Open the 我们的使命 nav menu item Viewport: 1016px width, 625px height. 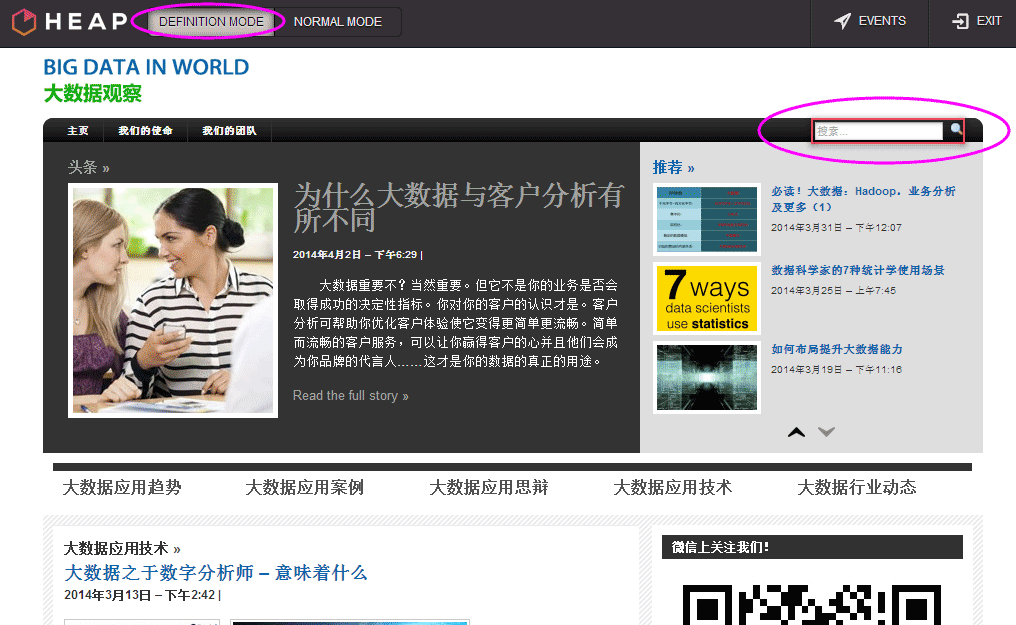(x=145, y=131)
